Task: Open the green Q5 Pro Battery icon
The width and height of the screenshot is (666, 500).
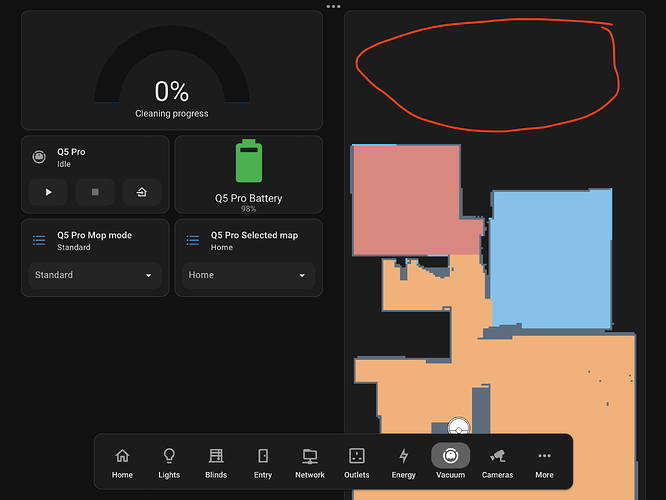Action: pos(248,162)
